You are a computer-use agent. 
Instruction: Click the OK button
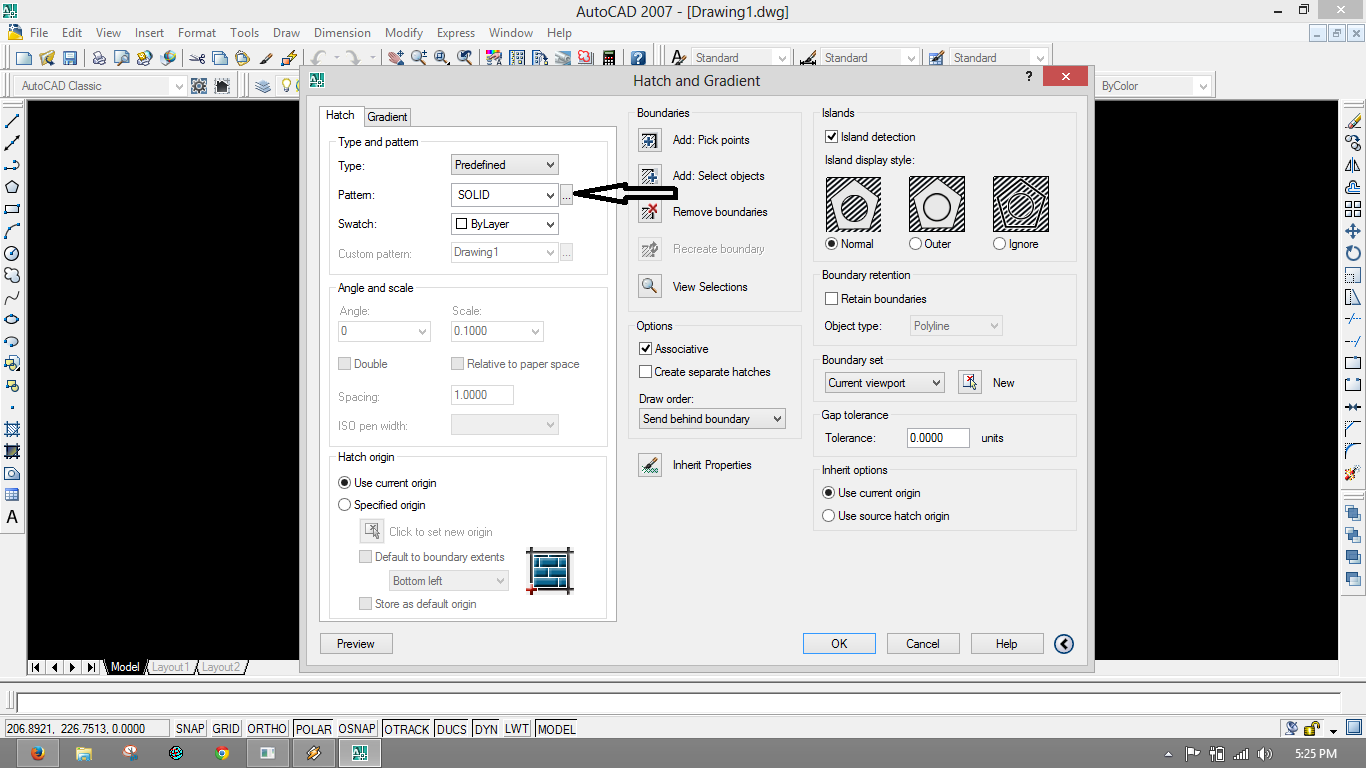[838, 643]
